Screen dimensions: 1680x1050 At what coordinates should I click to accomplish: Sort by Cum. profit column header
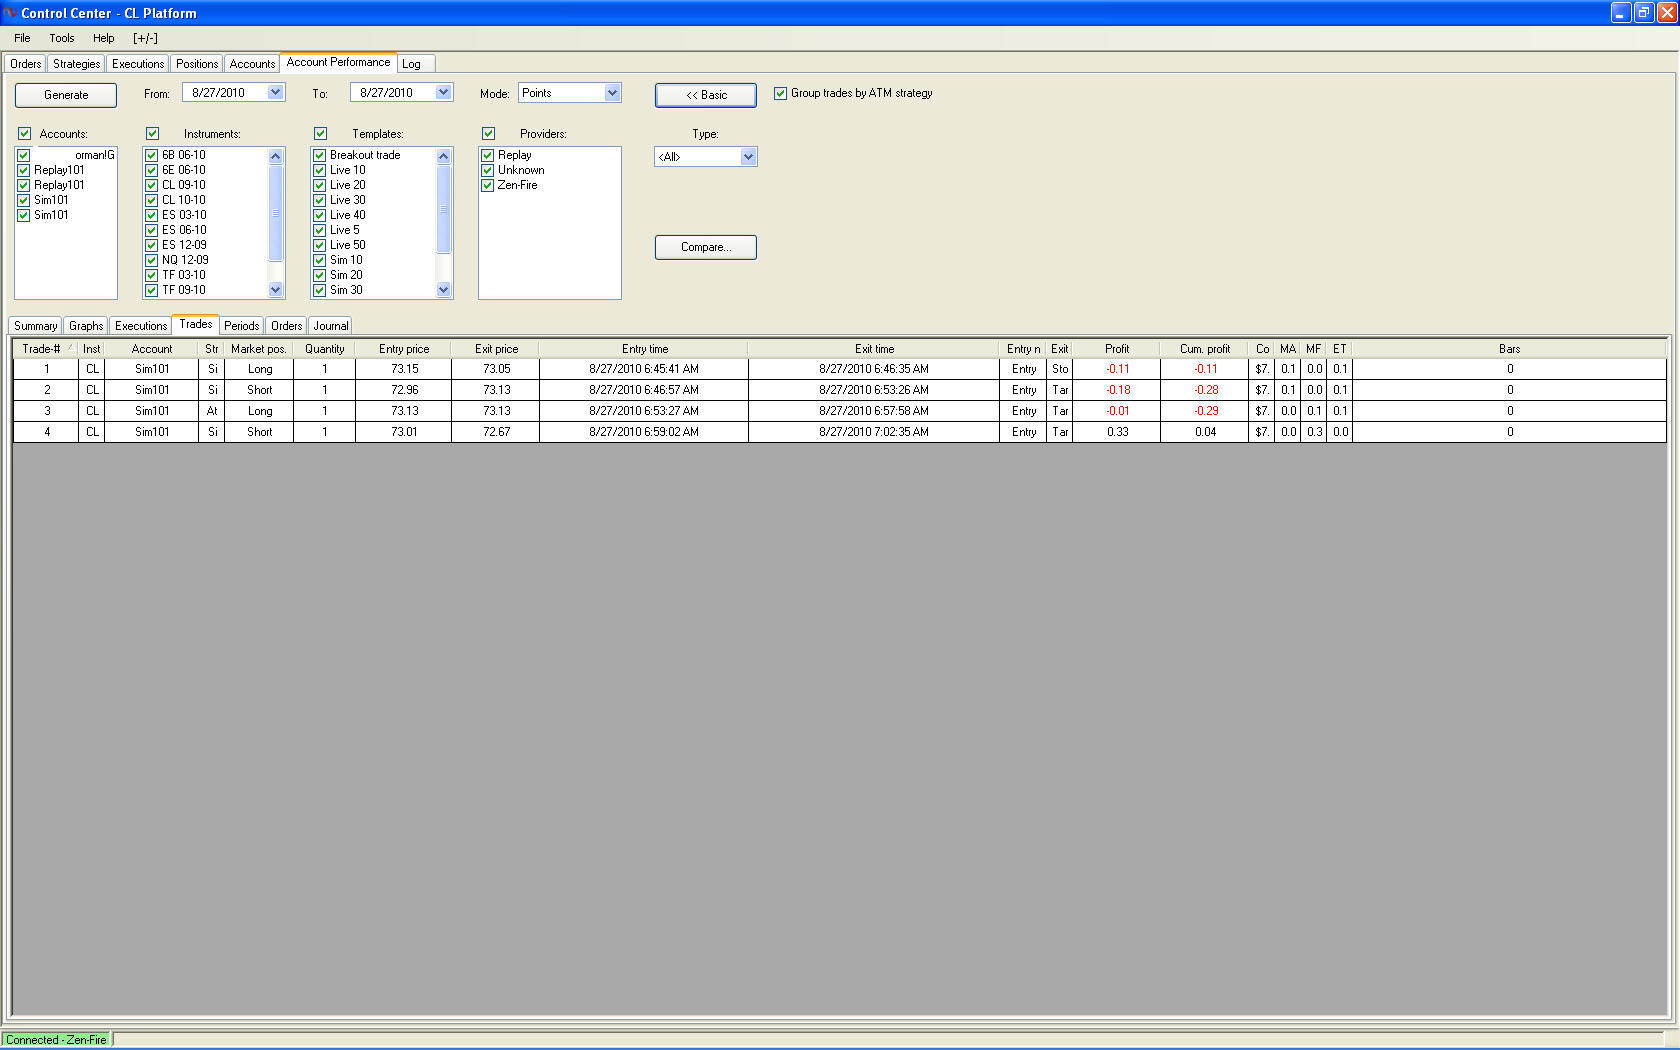coord(1205,349)
